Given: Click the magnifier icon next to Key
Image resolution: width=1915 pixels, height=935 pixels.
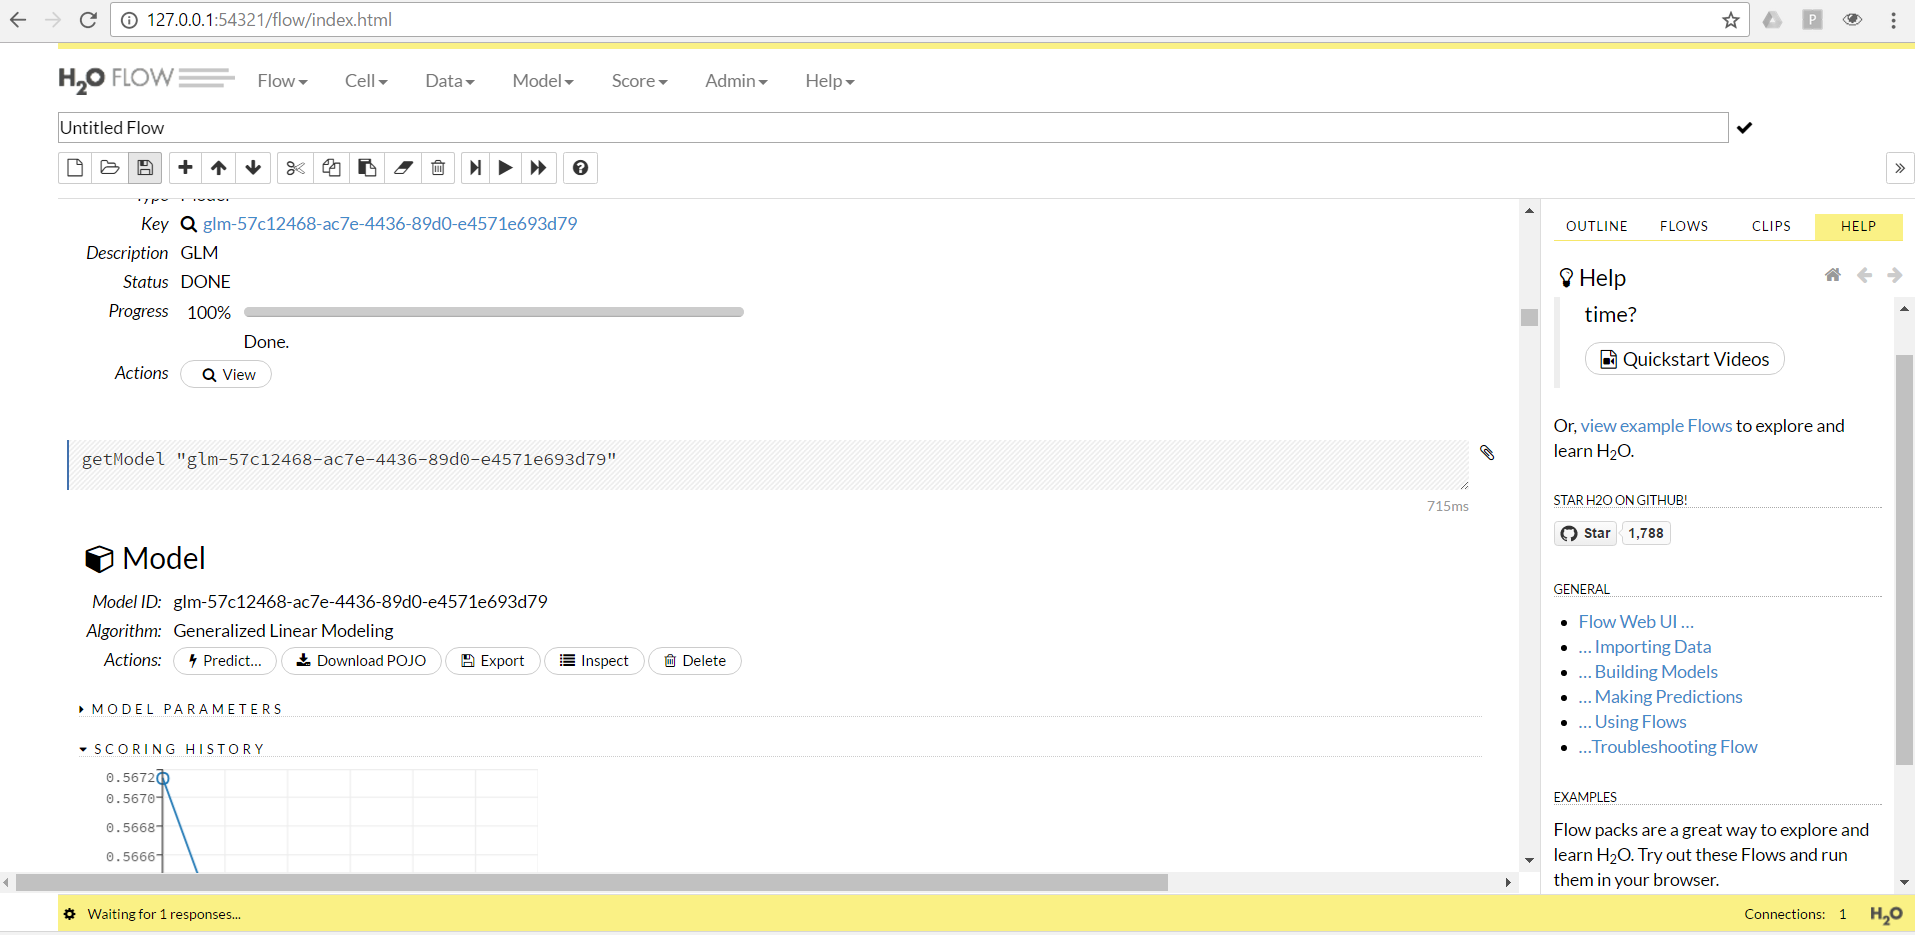Looking at the screenshot, I should tap(188, 224).
